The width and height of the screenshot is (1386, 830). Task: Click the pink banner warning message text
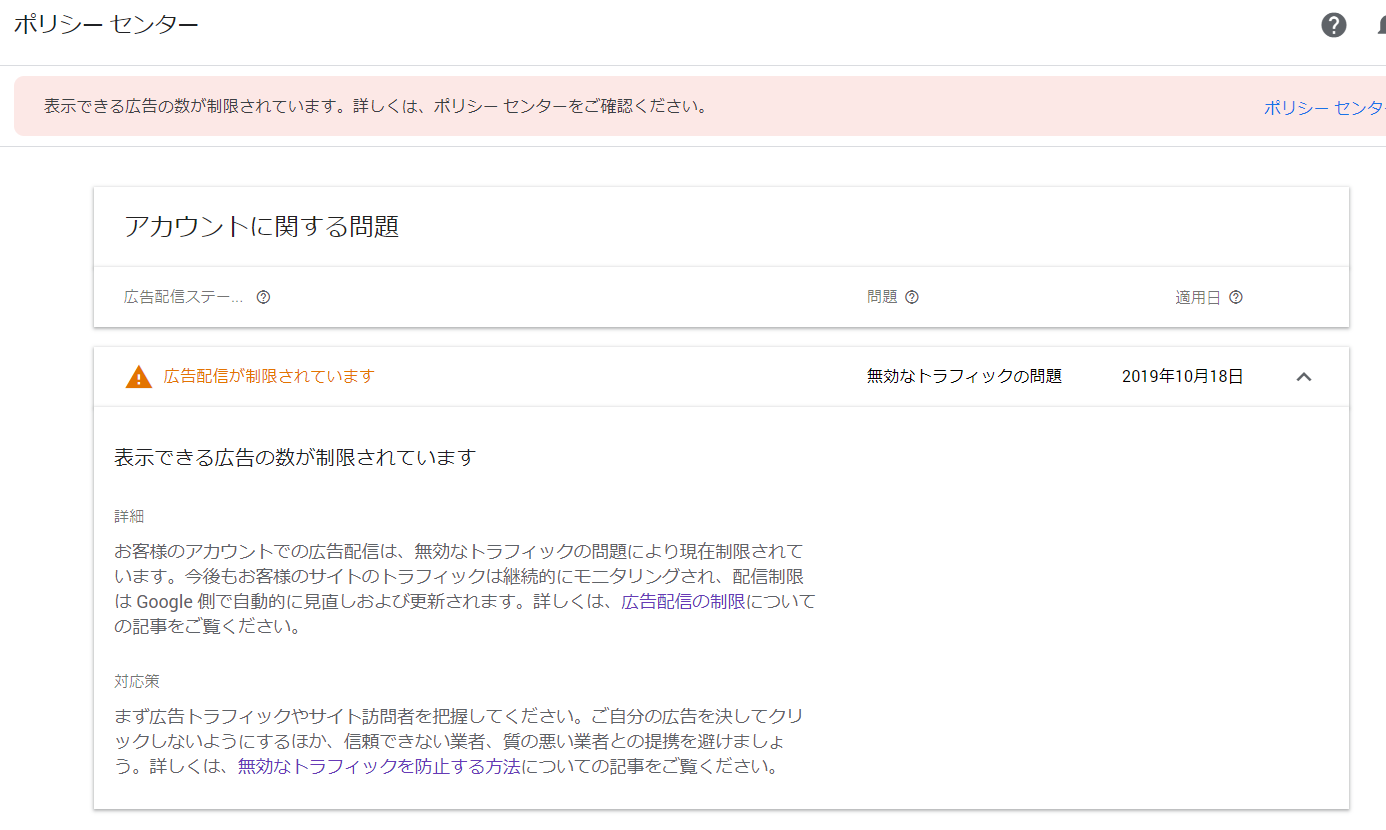point(375,106)
